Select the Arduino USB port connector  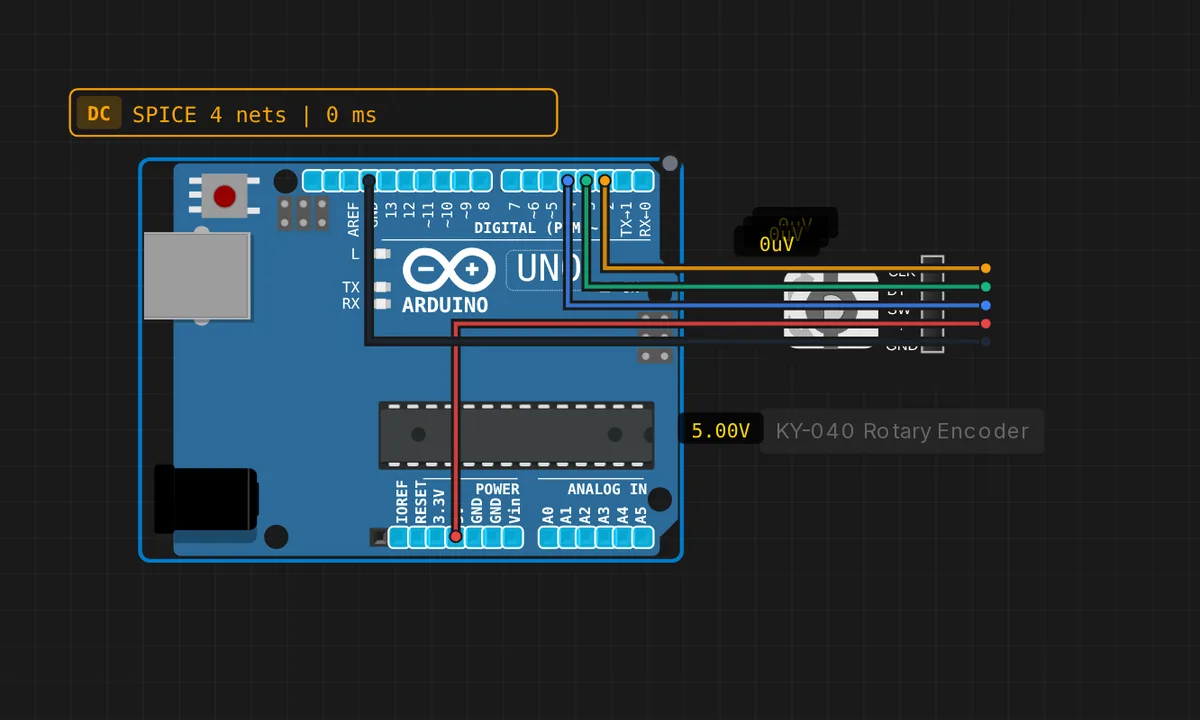click(197, 276)
